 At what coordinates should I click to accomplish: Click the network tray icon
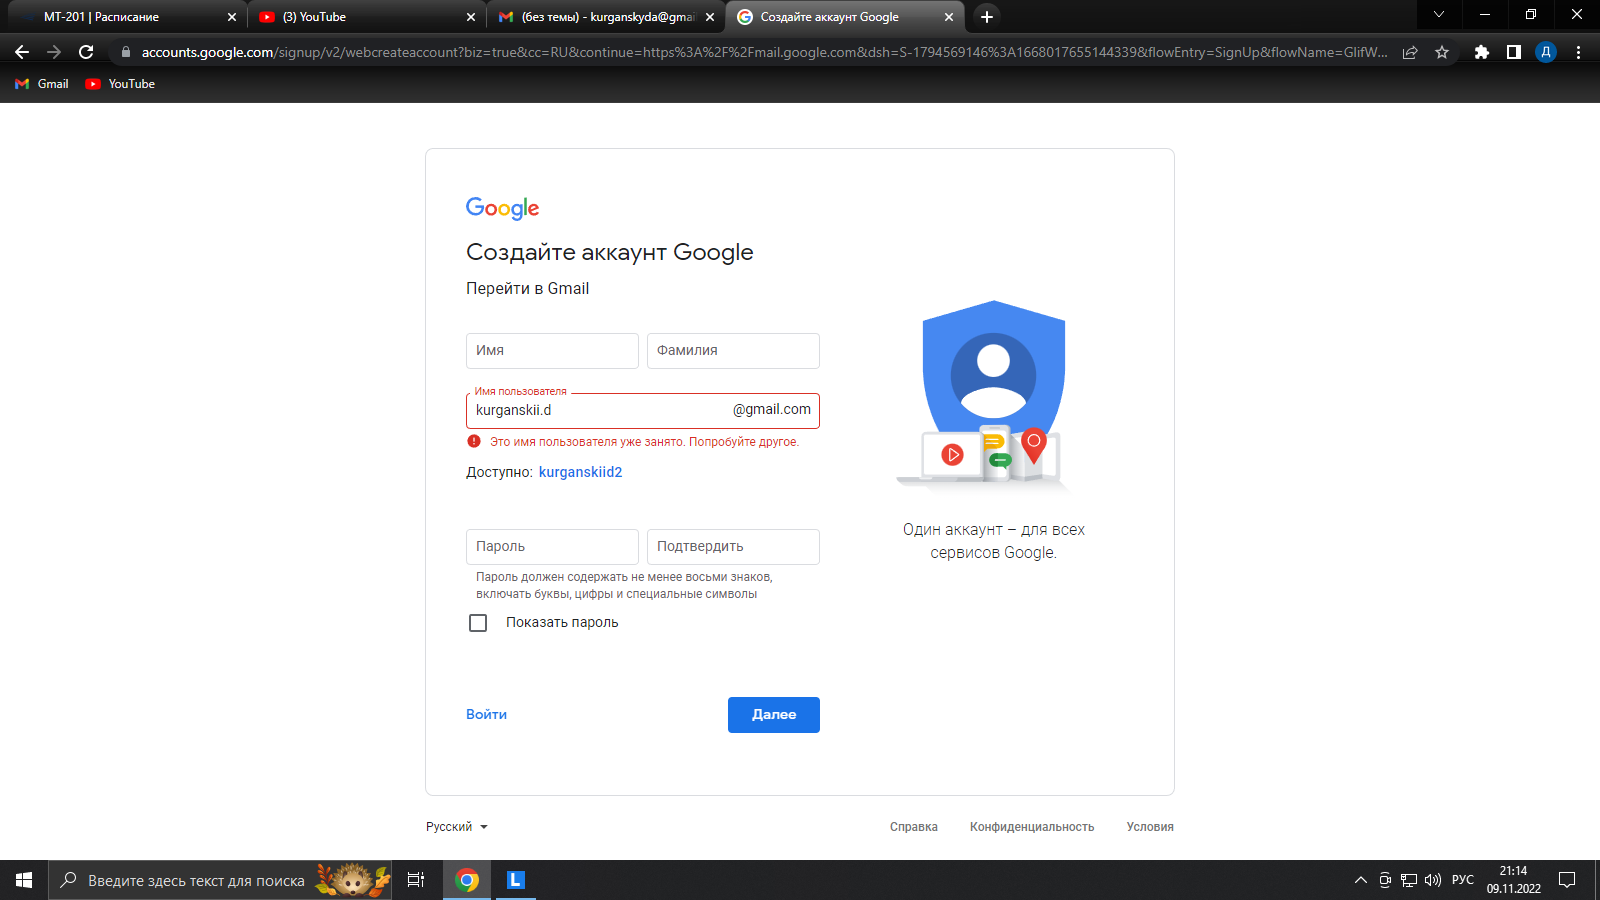1409,880
